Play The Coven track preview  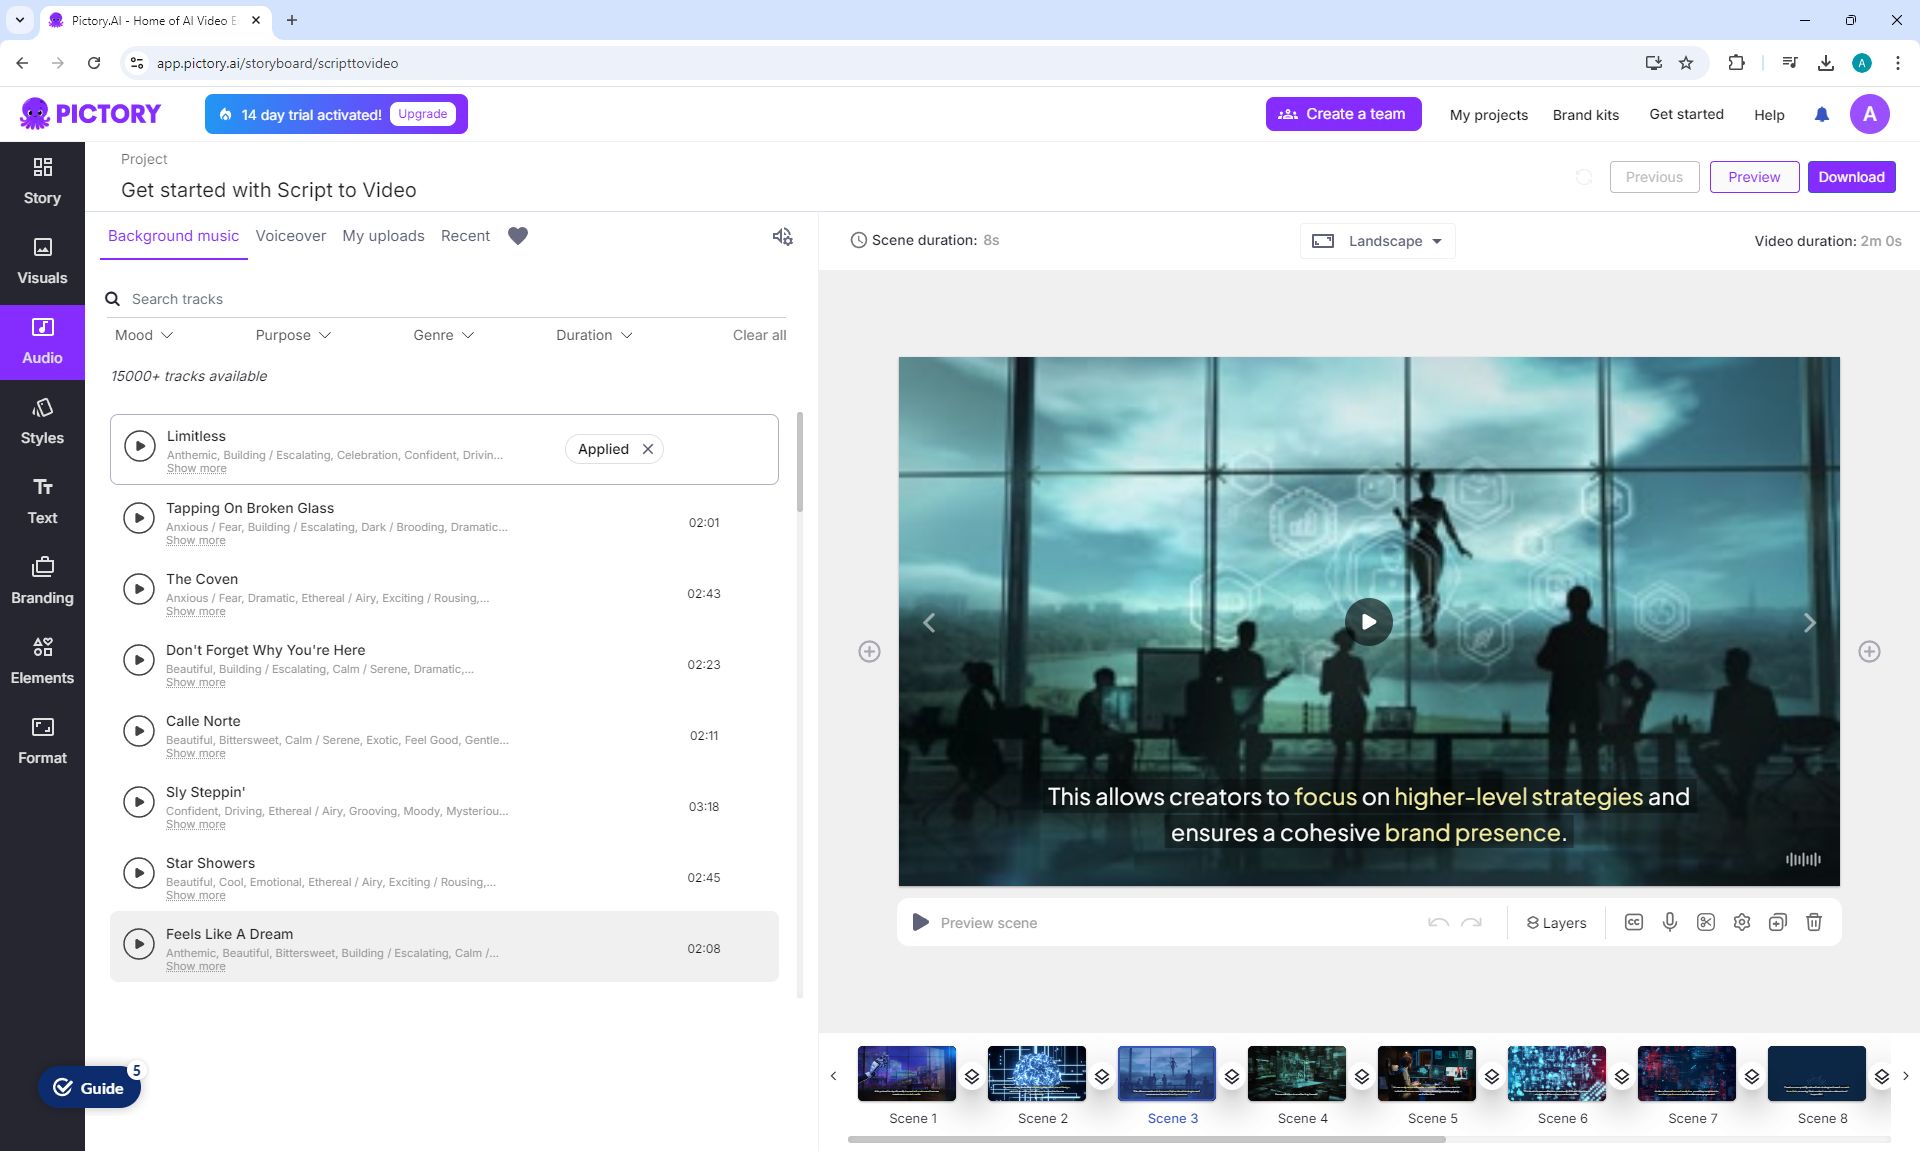pyautogui.click(x=139, y=589)
